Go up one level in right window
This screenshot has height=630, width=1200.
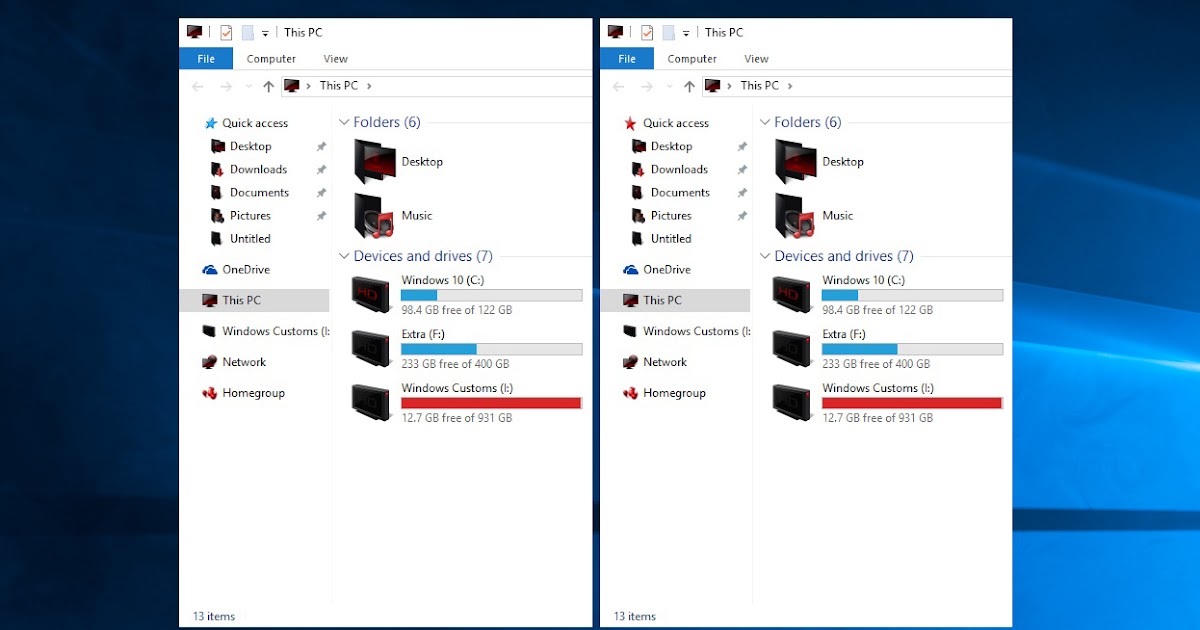pyautogui.click(x=689, y=87)
